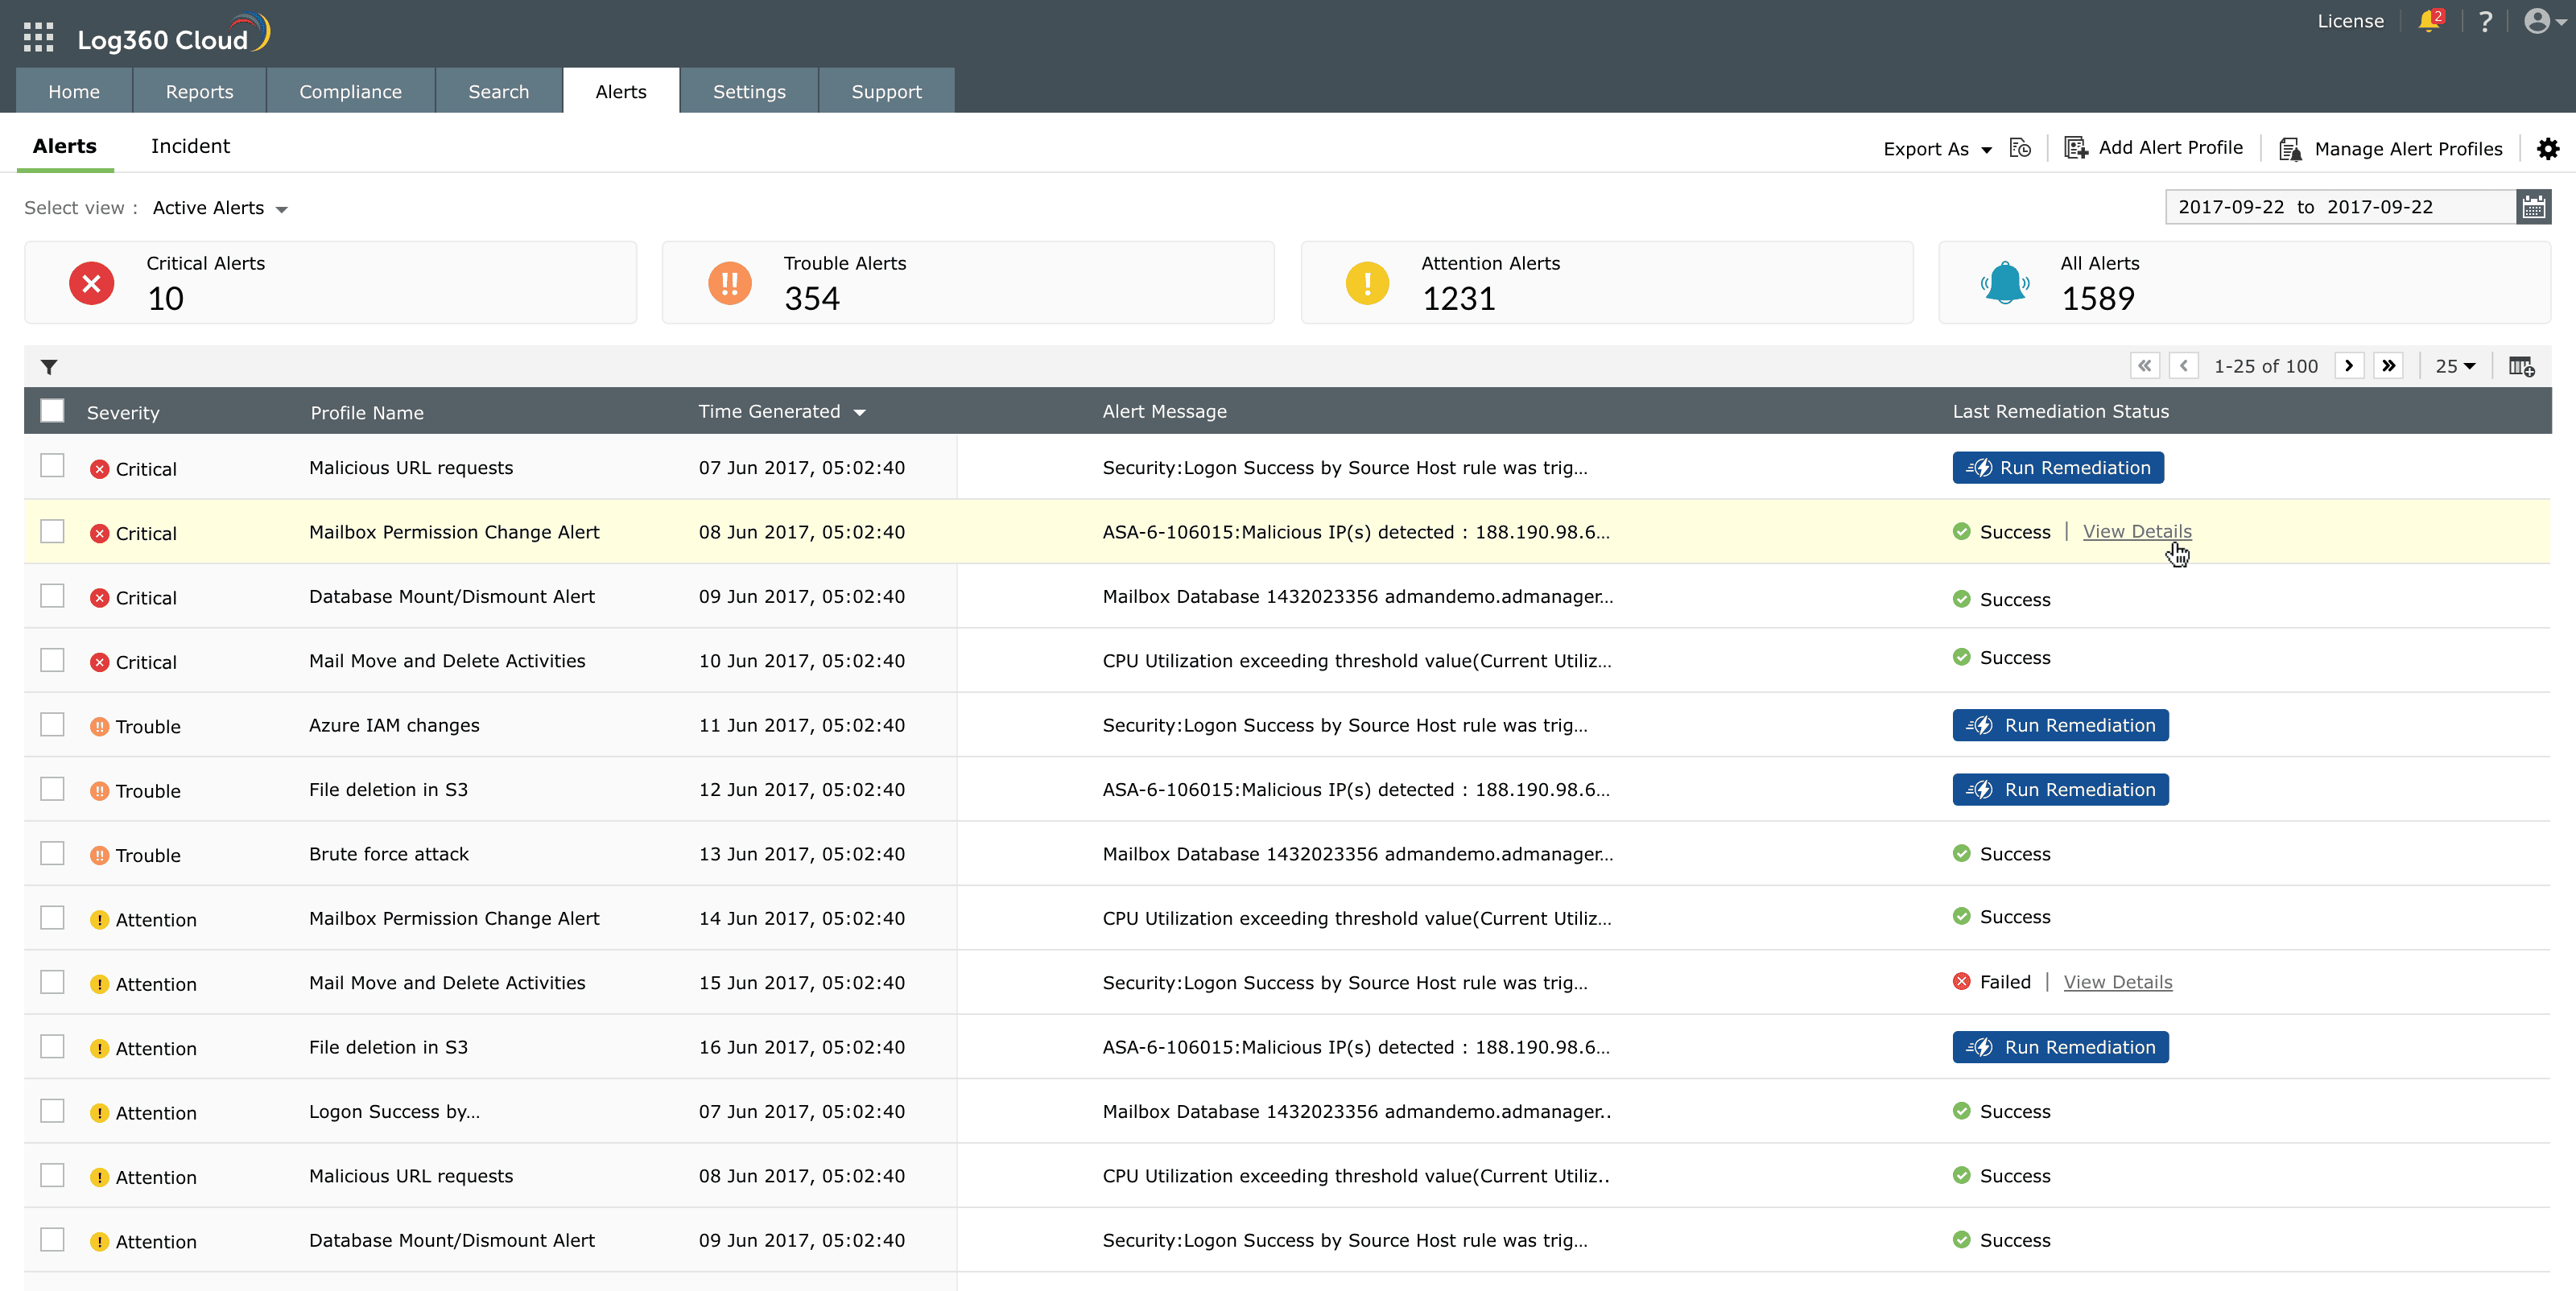The width and height of the screenshot is (2576, 1291).
Task: Click the schedule export icon
Action: [2020, 148]
